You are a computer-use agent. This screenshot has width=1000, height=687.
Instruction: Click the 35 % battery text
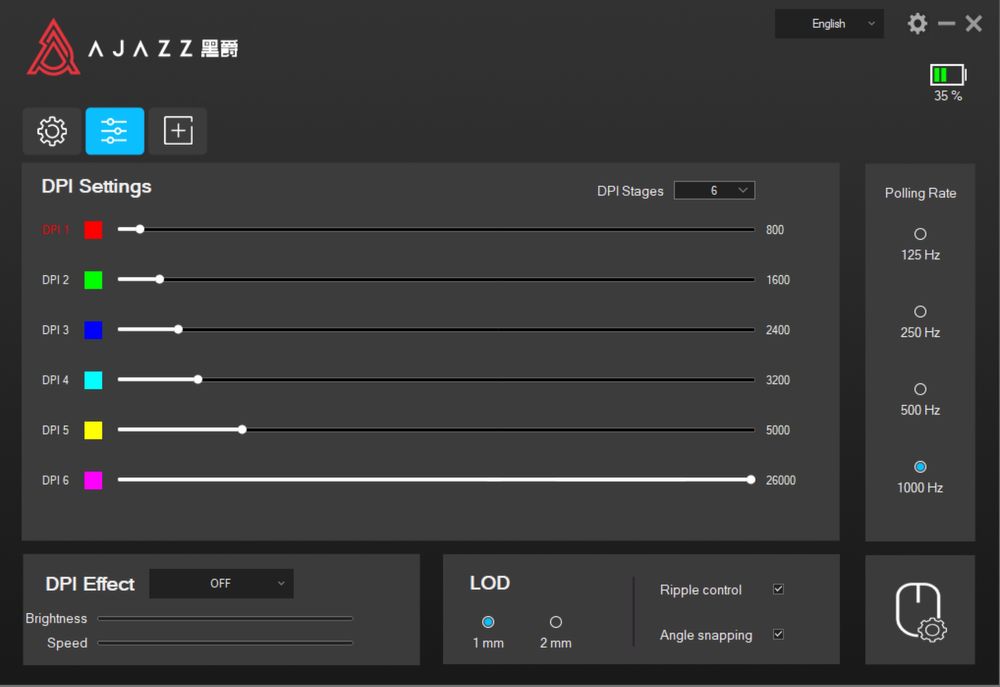(948, 96)
